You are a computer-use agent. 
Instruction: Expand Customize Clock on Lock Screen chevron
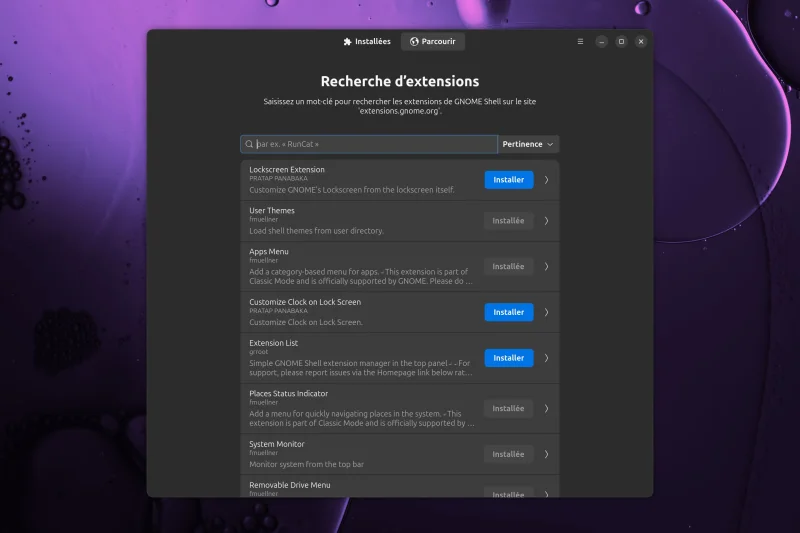click(x=546, y=312)
